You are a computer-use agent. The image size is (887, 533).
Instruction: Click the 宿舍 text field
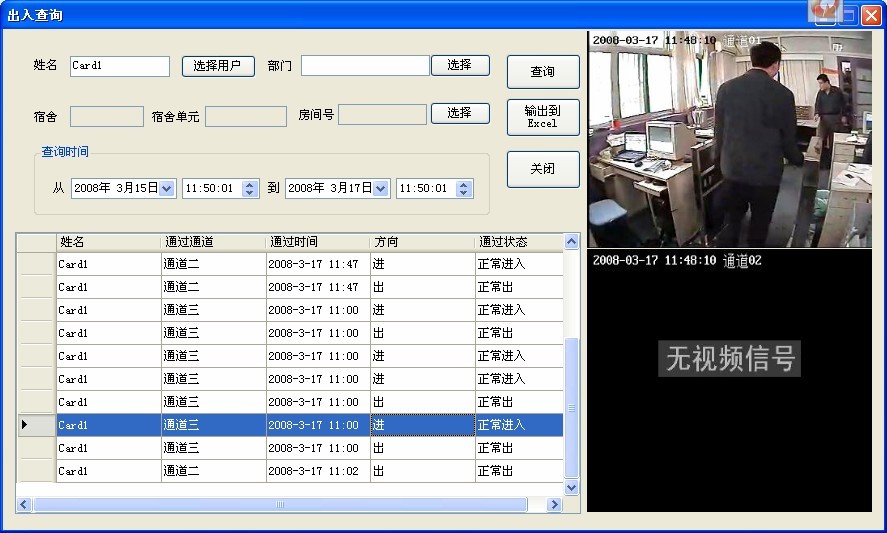pos(106,117)
